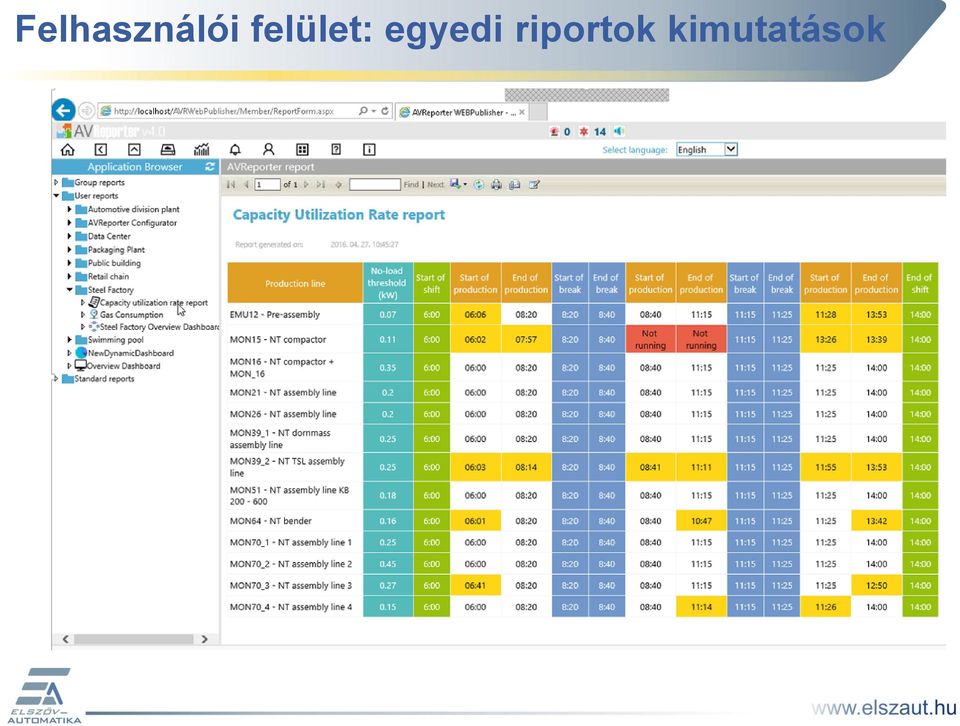Screen dimensions: 960x726
Task: Click the current page number field
Action: point(267,184)
